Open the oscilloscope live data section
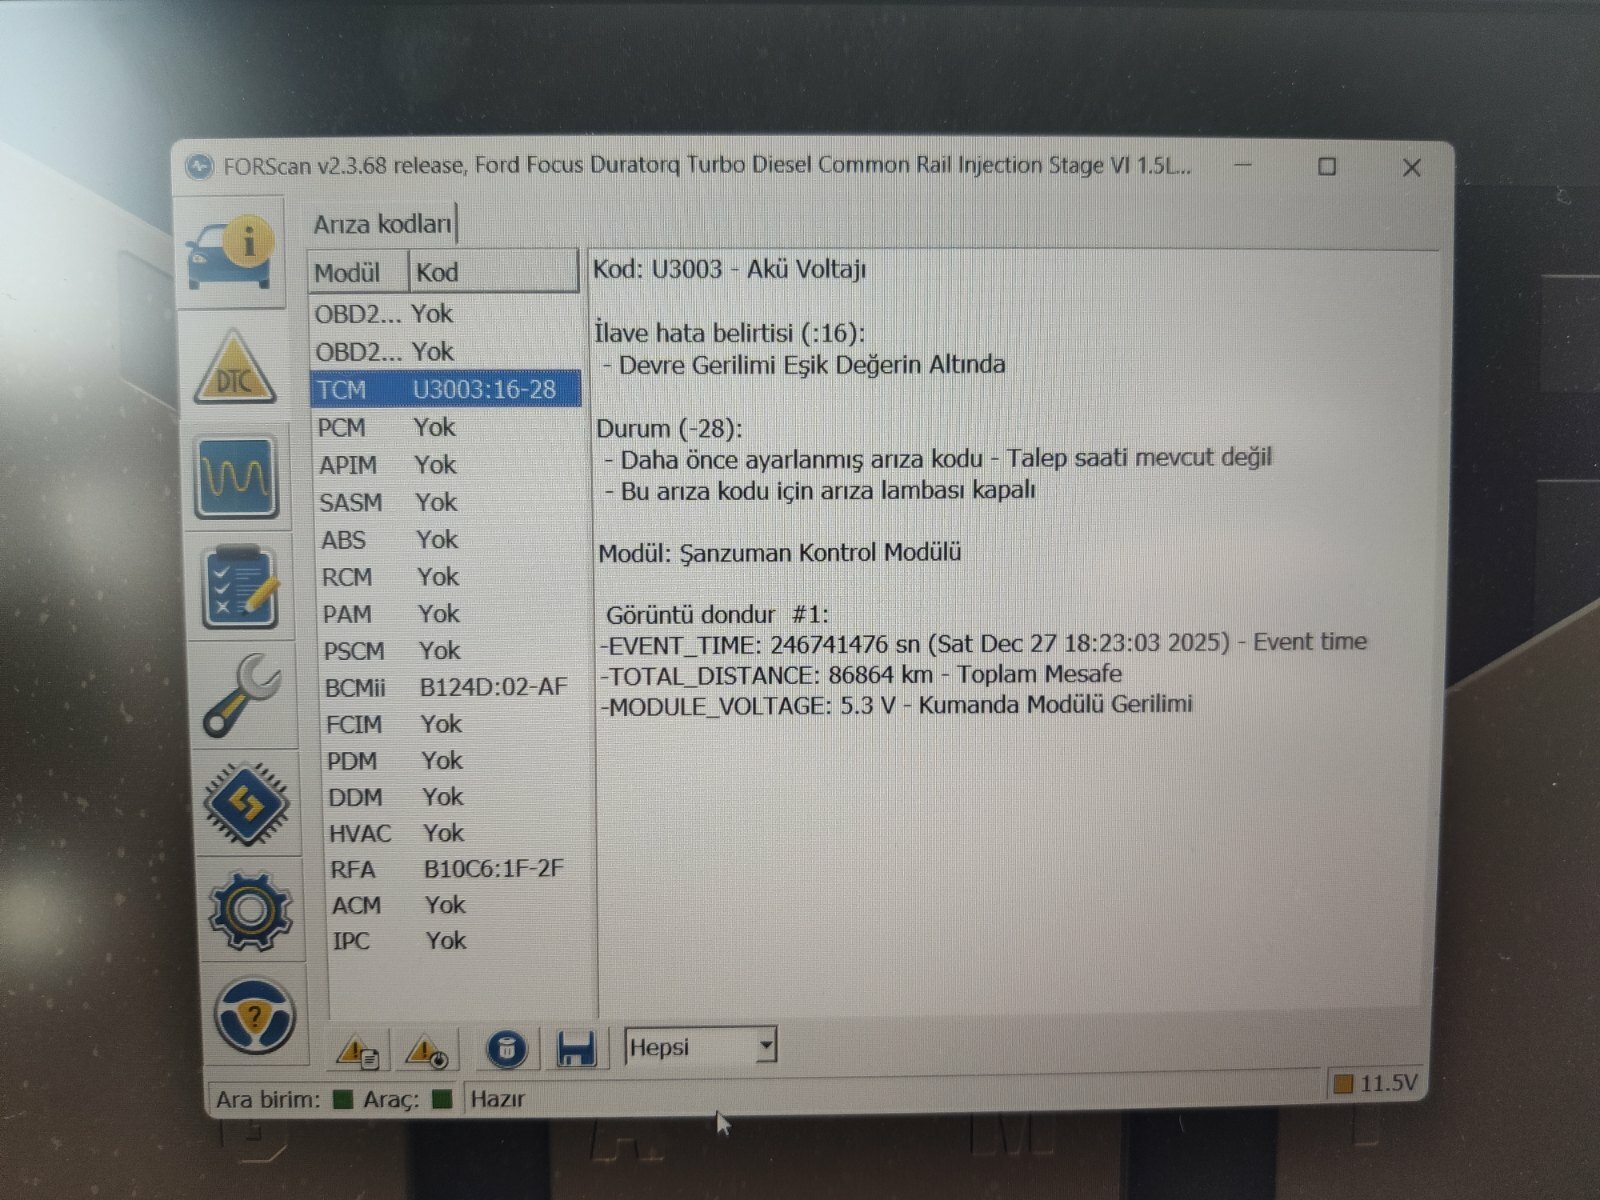This screenshot has width=1600, height=1200. pyautogui.click(x=236, y=477)
